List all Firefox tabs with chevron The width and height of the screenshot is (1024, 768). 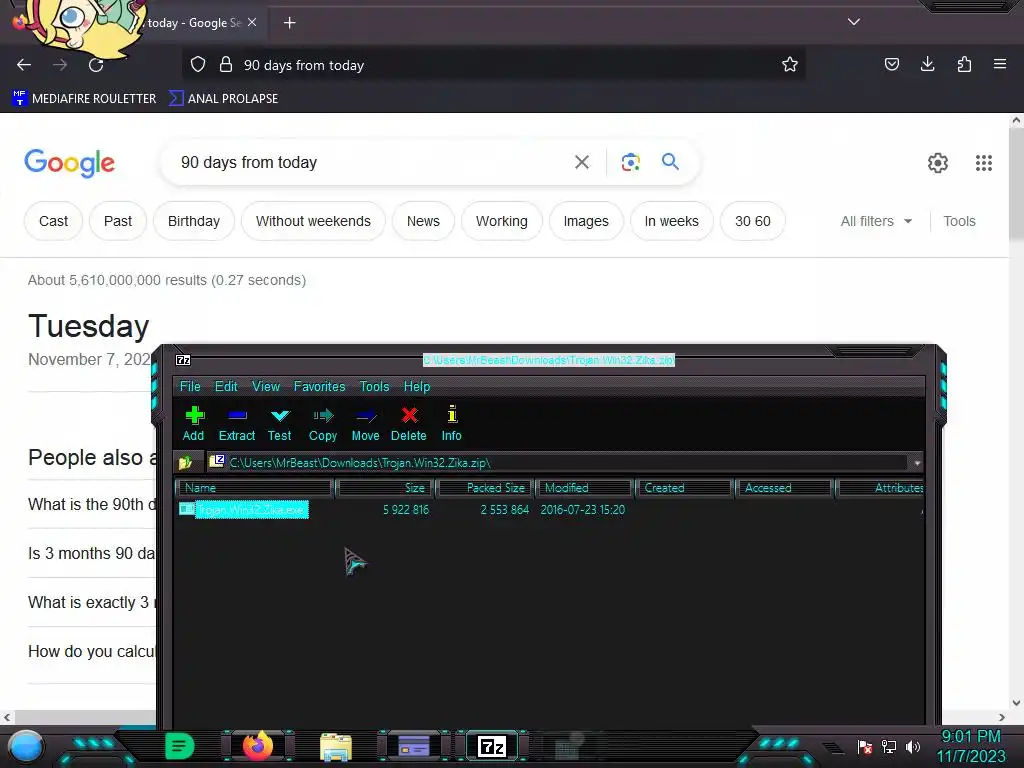(854, 22)
